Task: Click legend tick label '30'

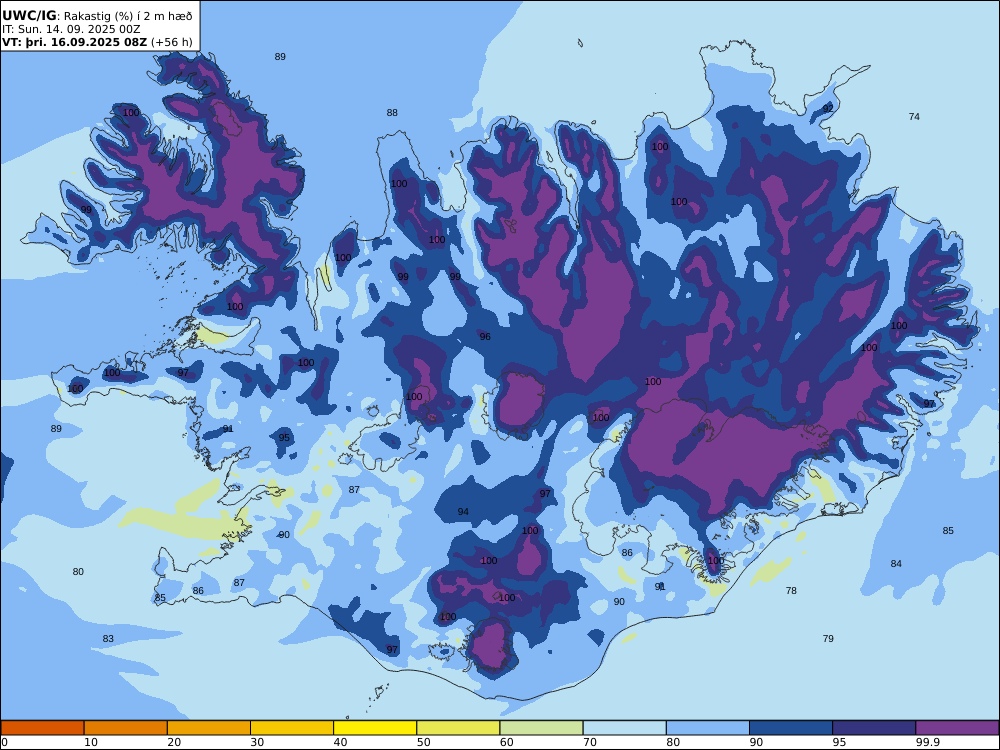Action: [257, 742]
